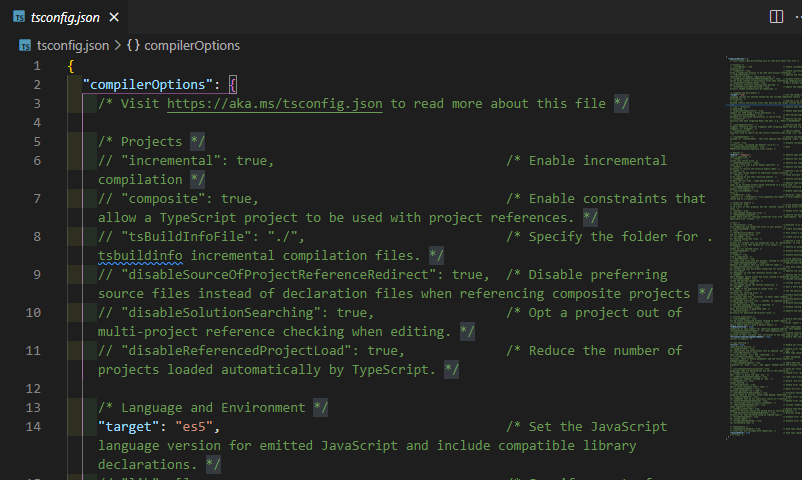
Task: Click the Split Editor Right icon
Action: 776,17
